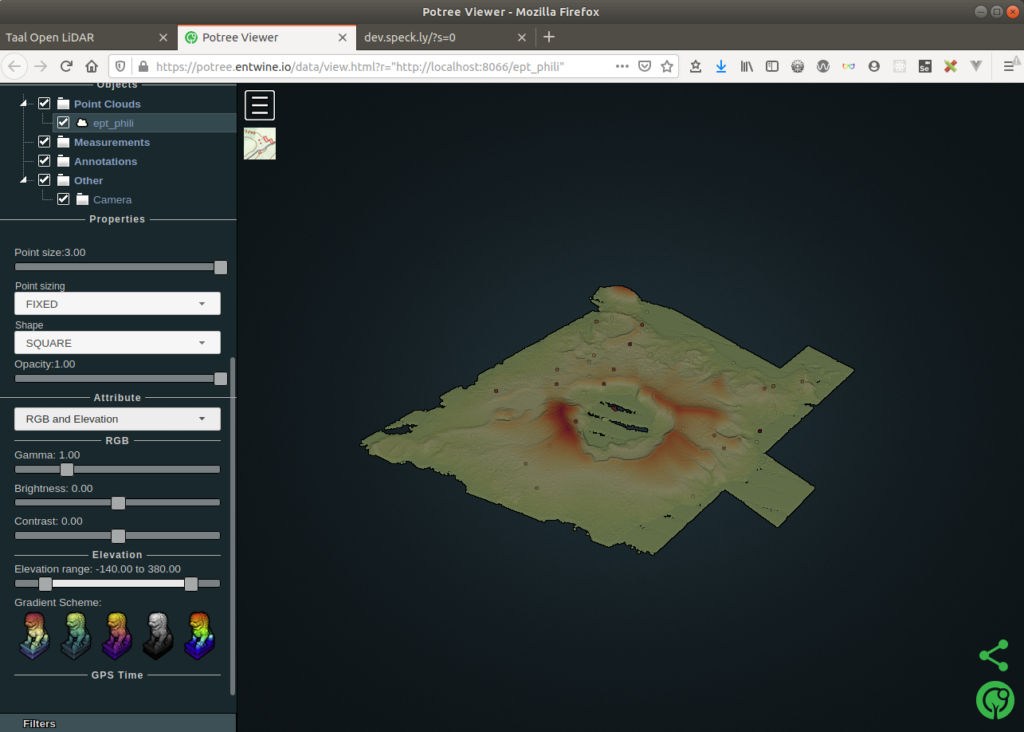Select the green-teal gradient scheme lion

(76, 635)
